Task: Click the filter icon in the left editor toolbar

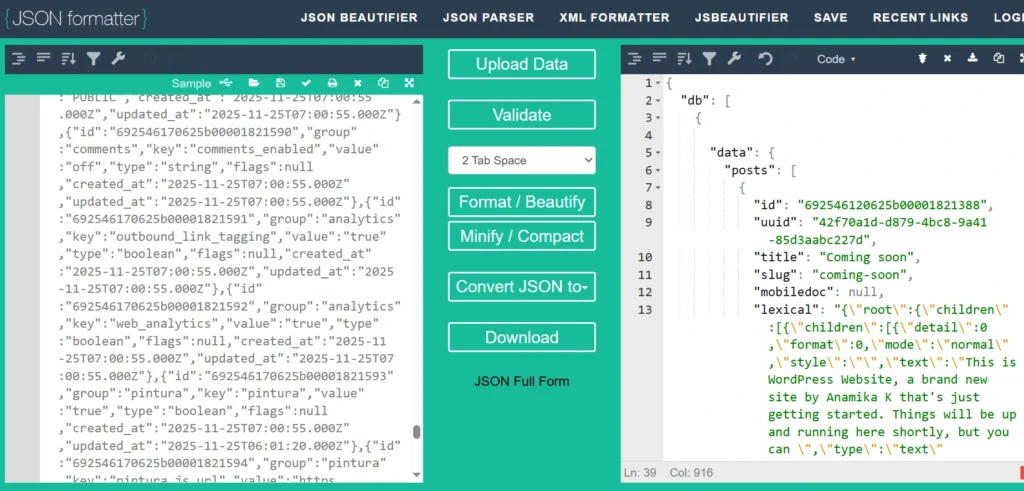Action: pyautogui.click(x=93, y=59)
